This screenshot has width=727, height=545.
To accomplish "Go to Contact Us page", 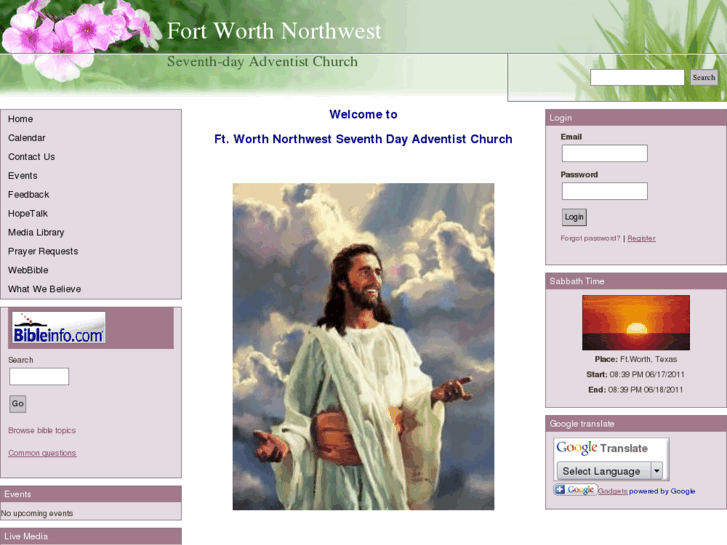I will [x=31, y=157].
